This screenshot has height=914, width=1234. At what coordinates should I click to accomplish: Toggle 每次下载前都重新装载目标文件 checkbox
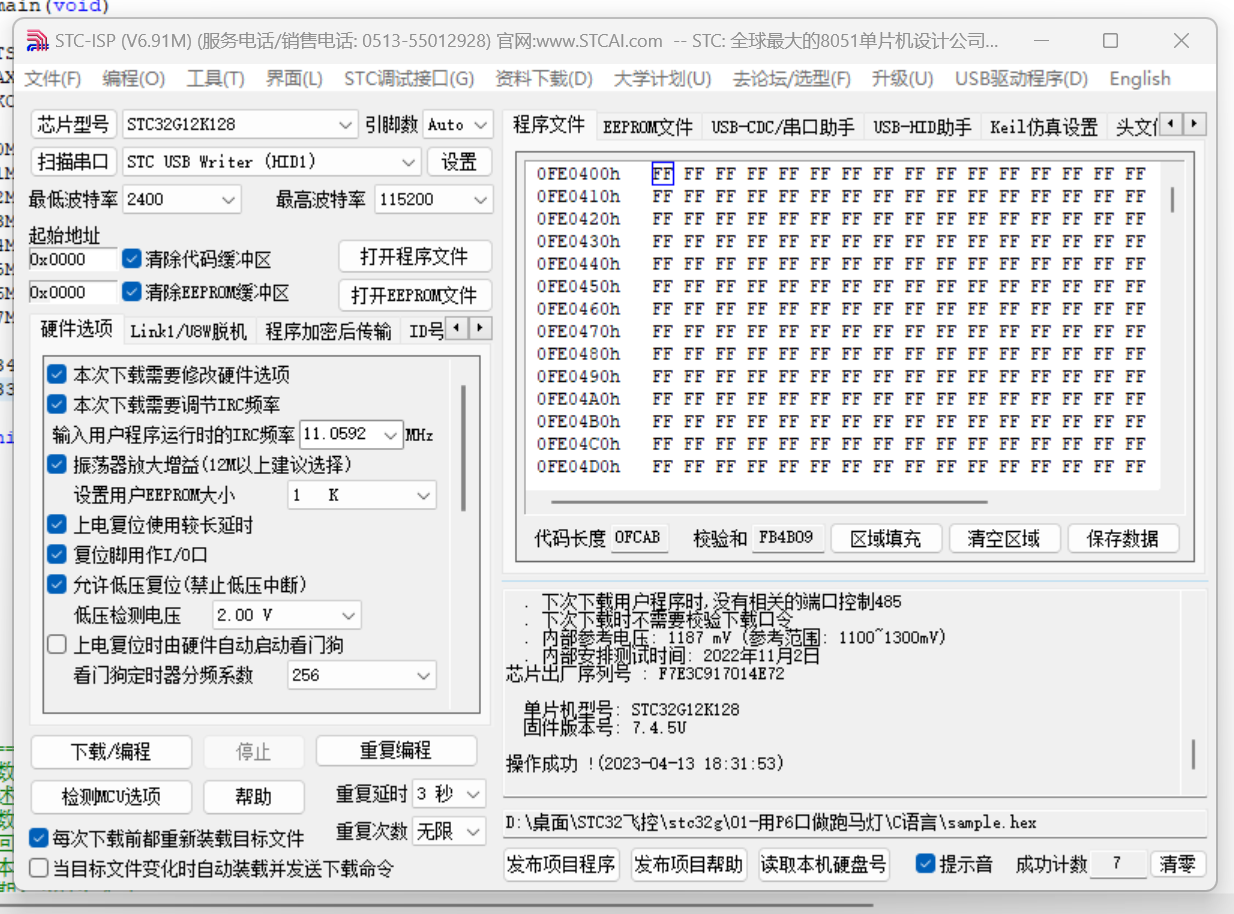pos(39,838)
